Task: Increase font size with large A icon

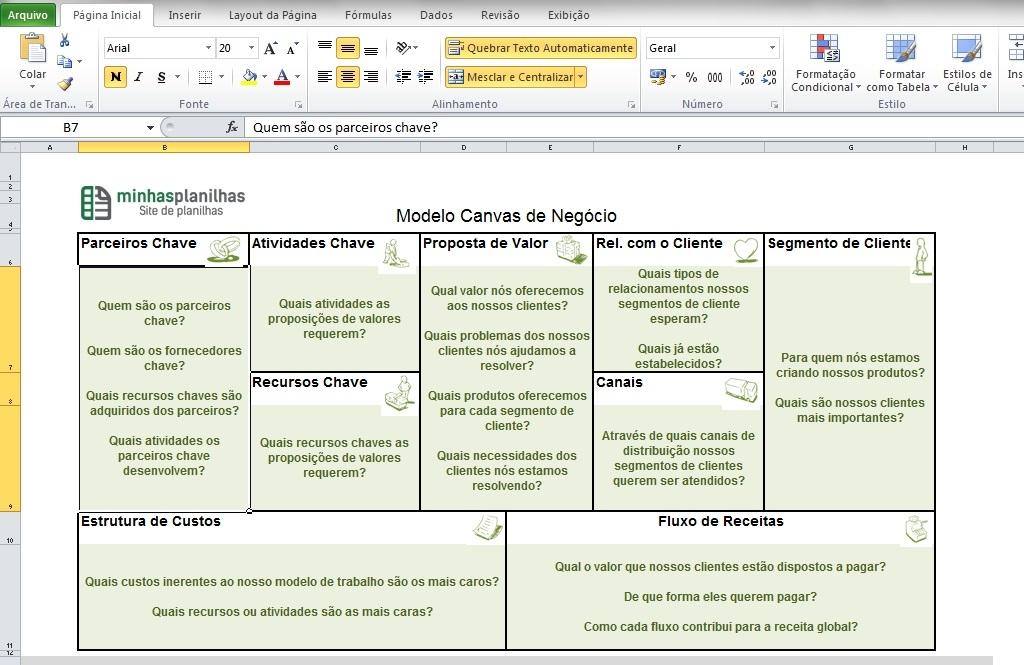Action: click(270, 48)
